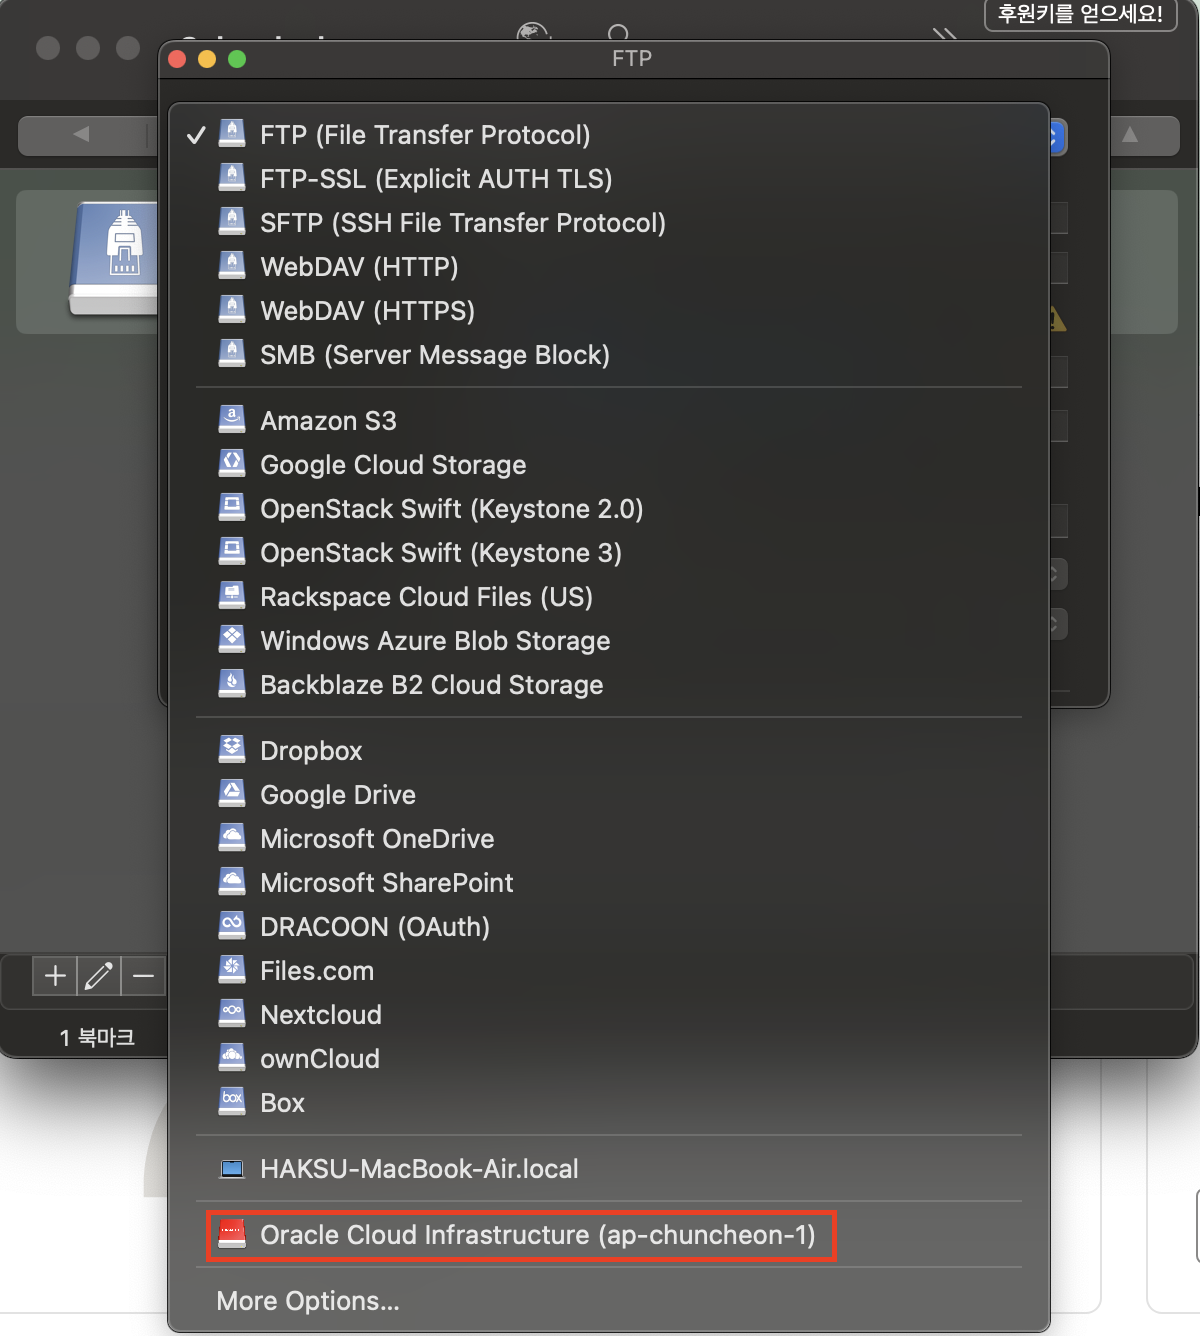Click the Google Drive icon
Image resolution: width=1200 pixels, height=1336 pixels.
[x=232, y=794]
